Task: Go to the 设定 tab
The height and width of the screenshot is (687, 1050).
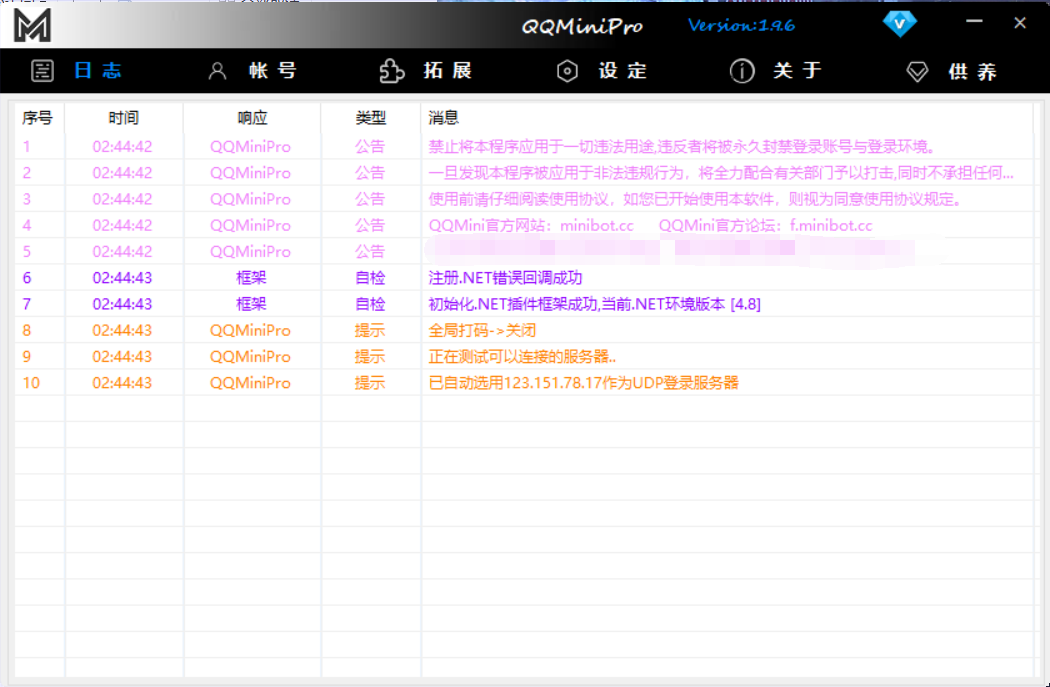Action: [623, 70]
